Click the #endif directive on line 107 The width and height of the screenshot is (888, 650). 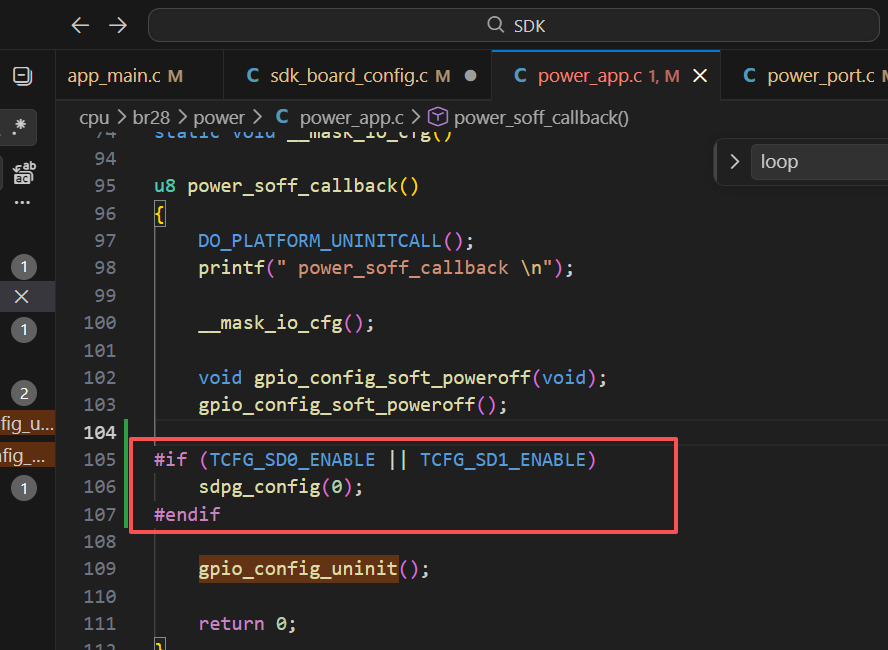coord(187,515)
